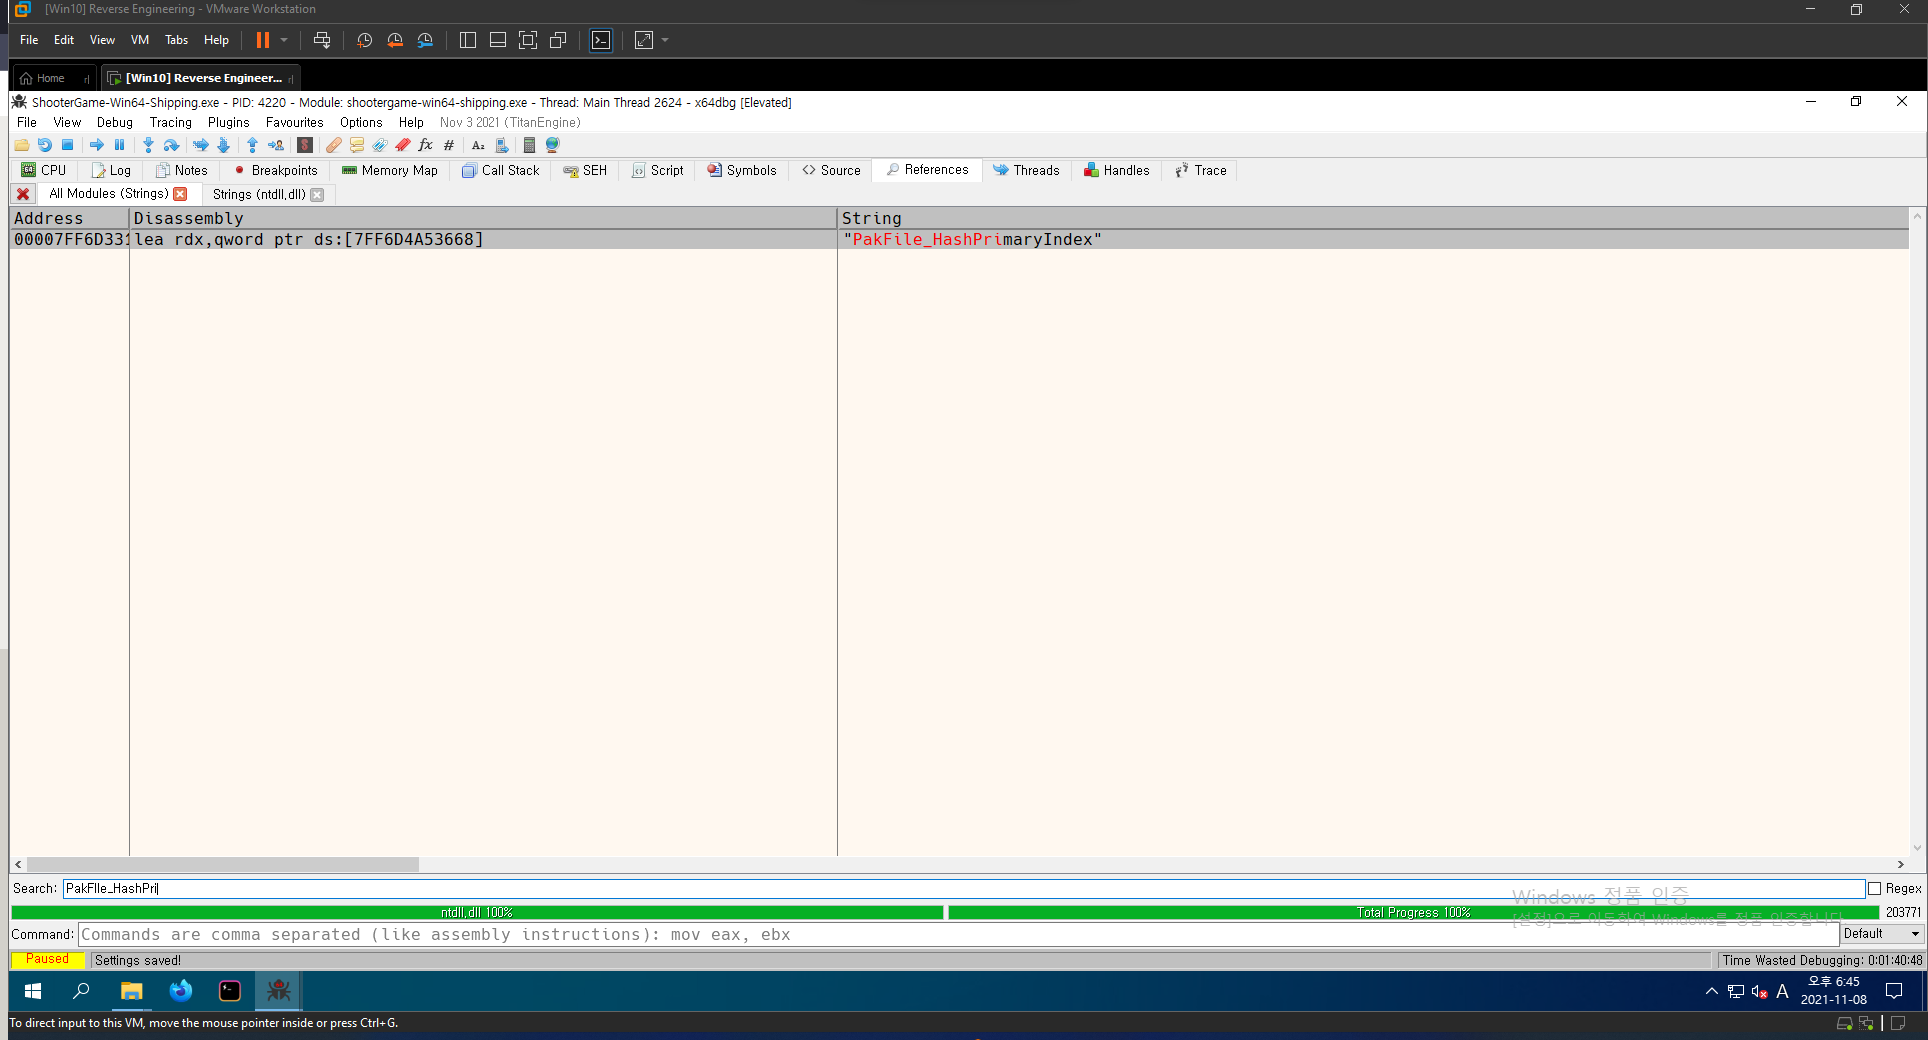Close the Strings (ntdll.dll) tab
The image size is (1928, 1040).
318,194
